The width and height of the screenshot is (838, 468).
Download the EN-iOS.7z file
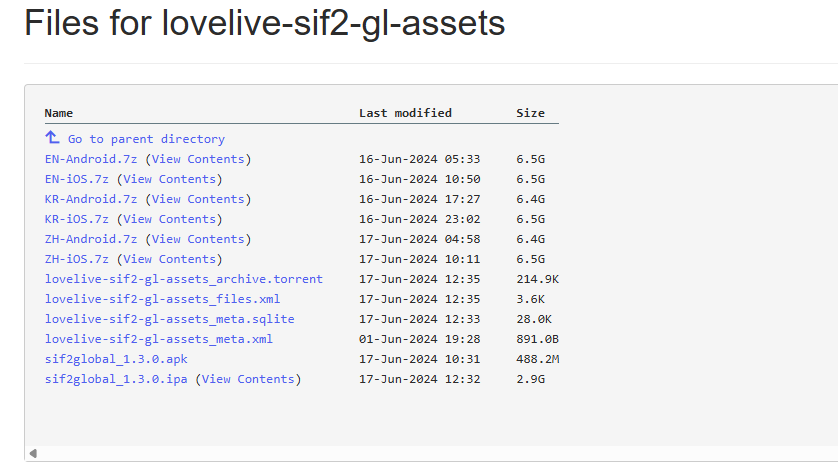77,179
